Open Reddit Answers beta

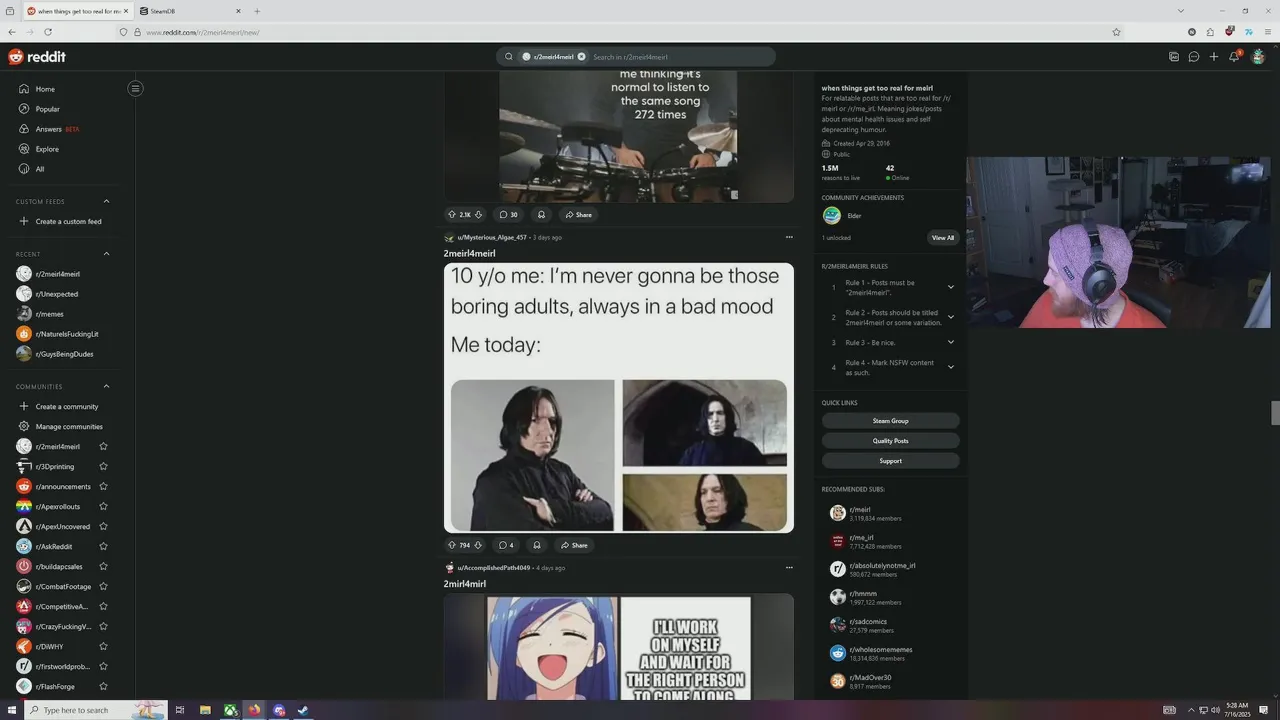click(57, 129)
